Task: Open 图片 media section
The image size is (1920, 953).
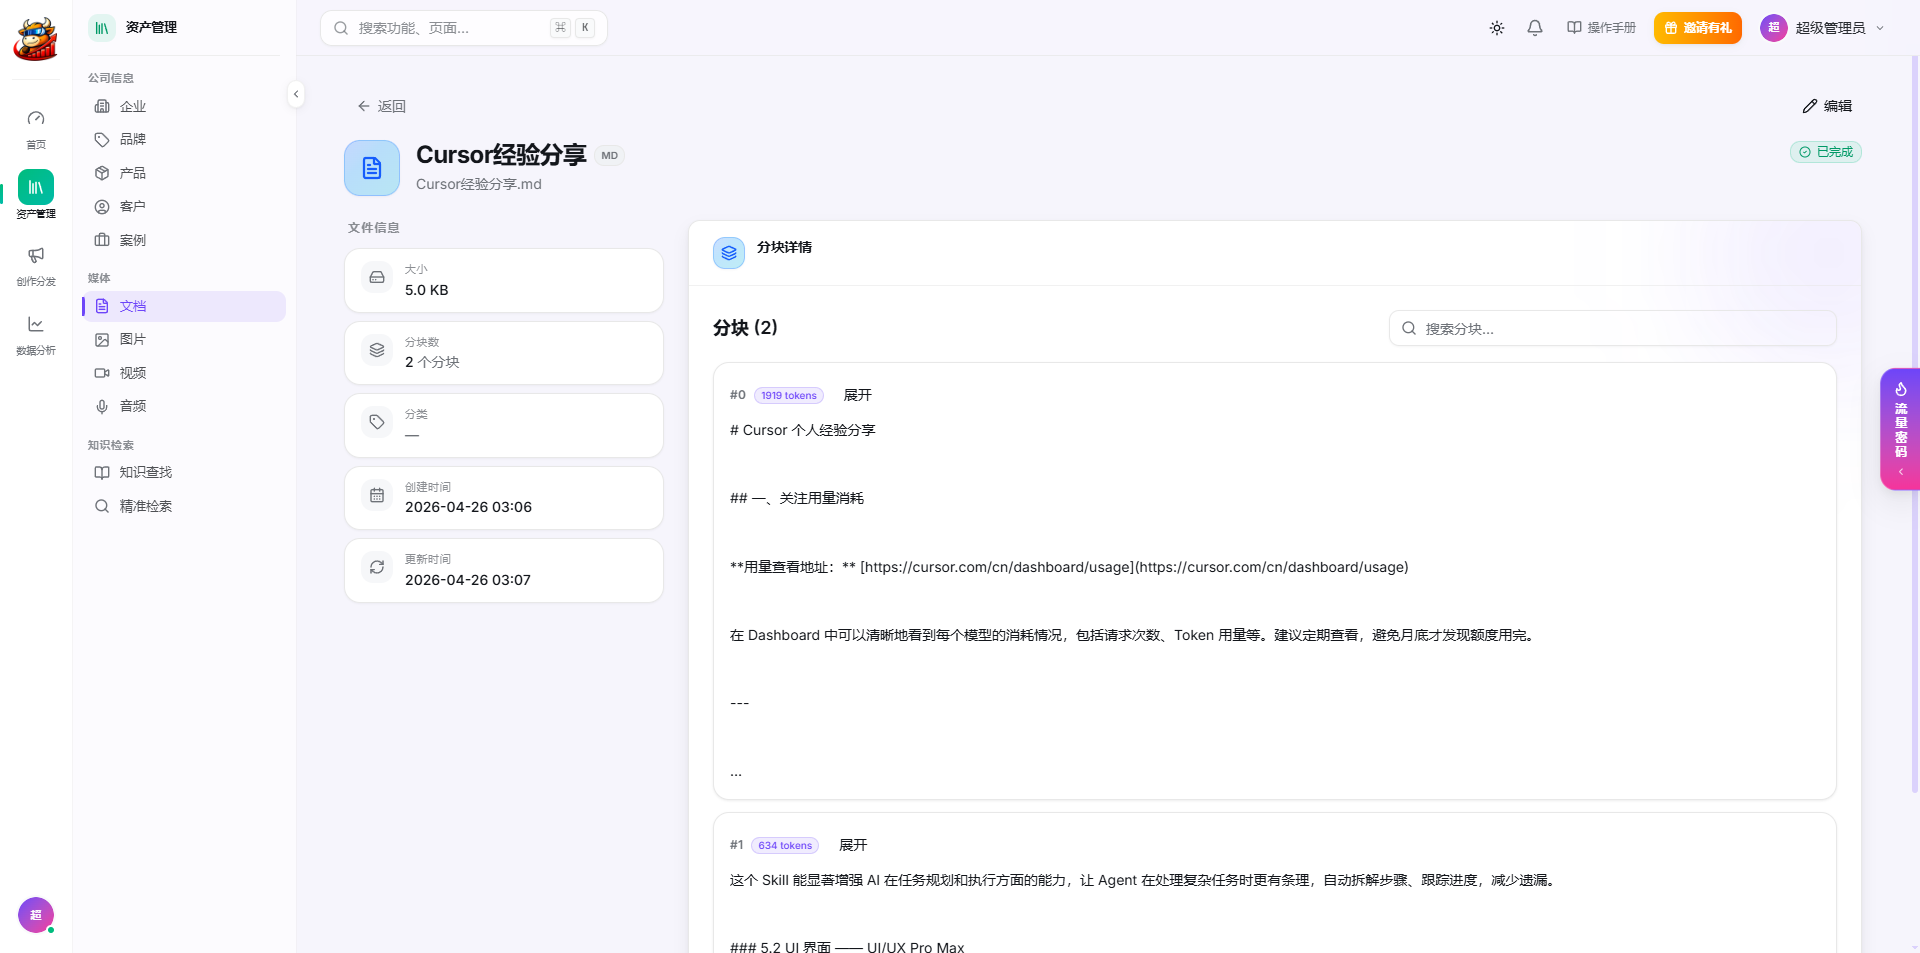Action: (184, 339)
